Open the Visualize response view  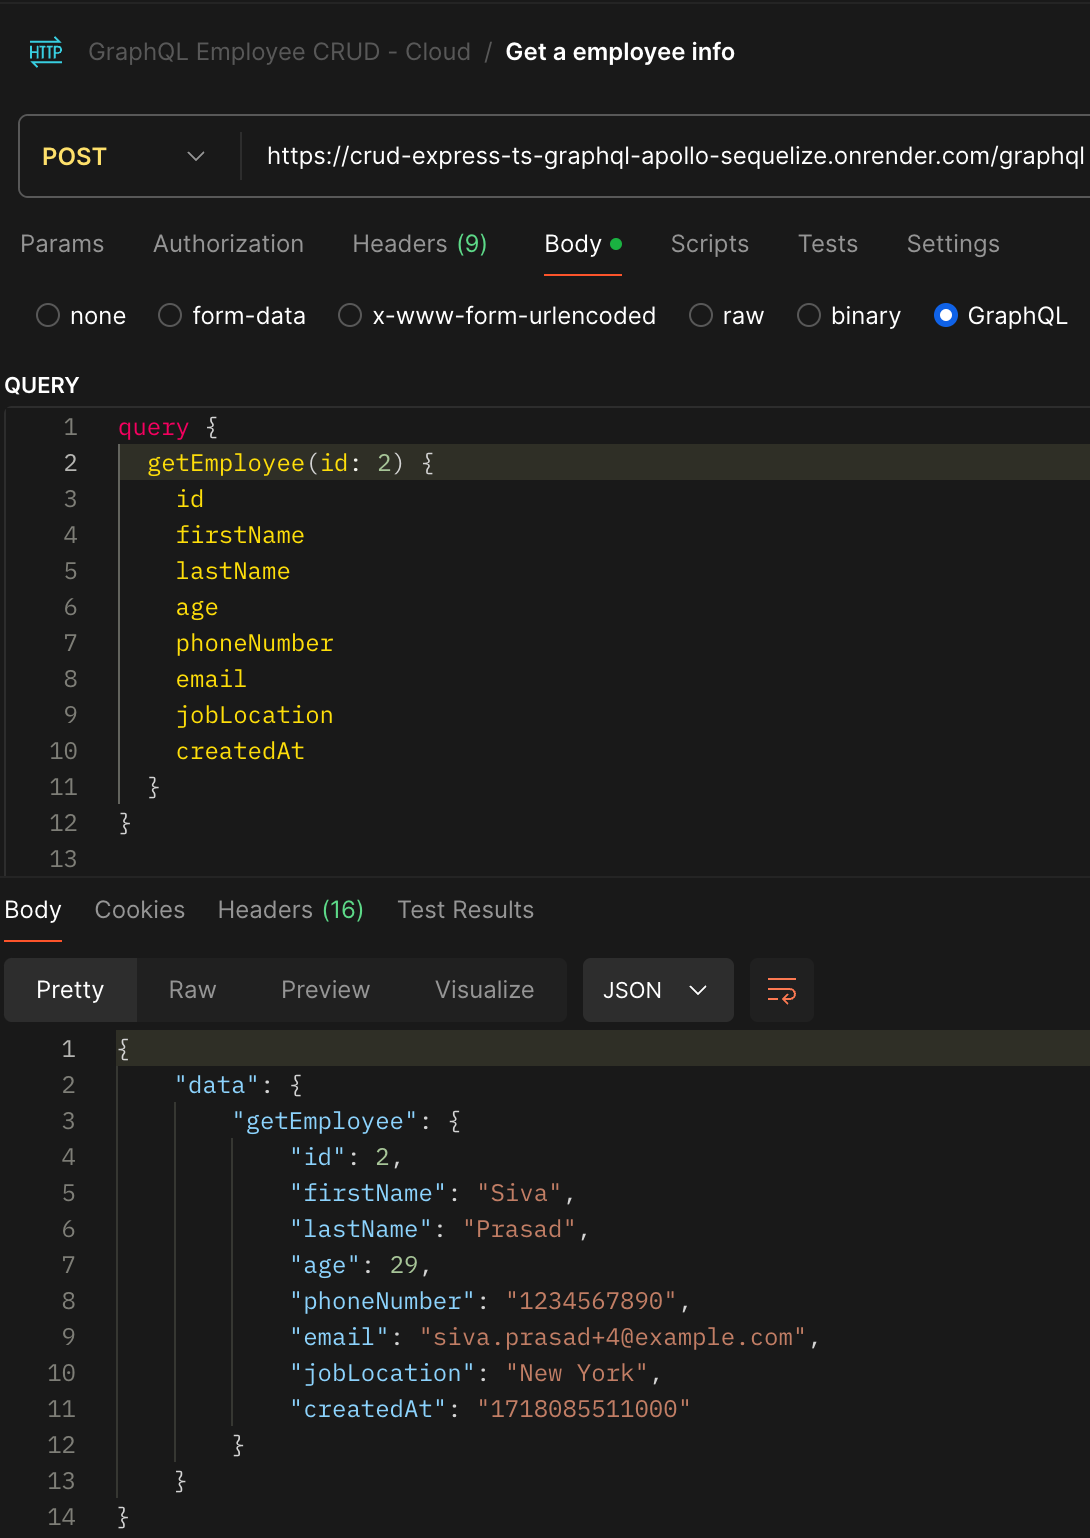(485, 990)
